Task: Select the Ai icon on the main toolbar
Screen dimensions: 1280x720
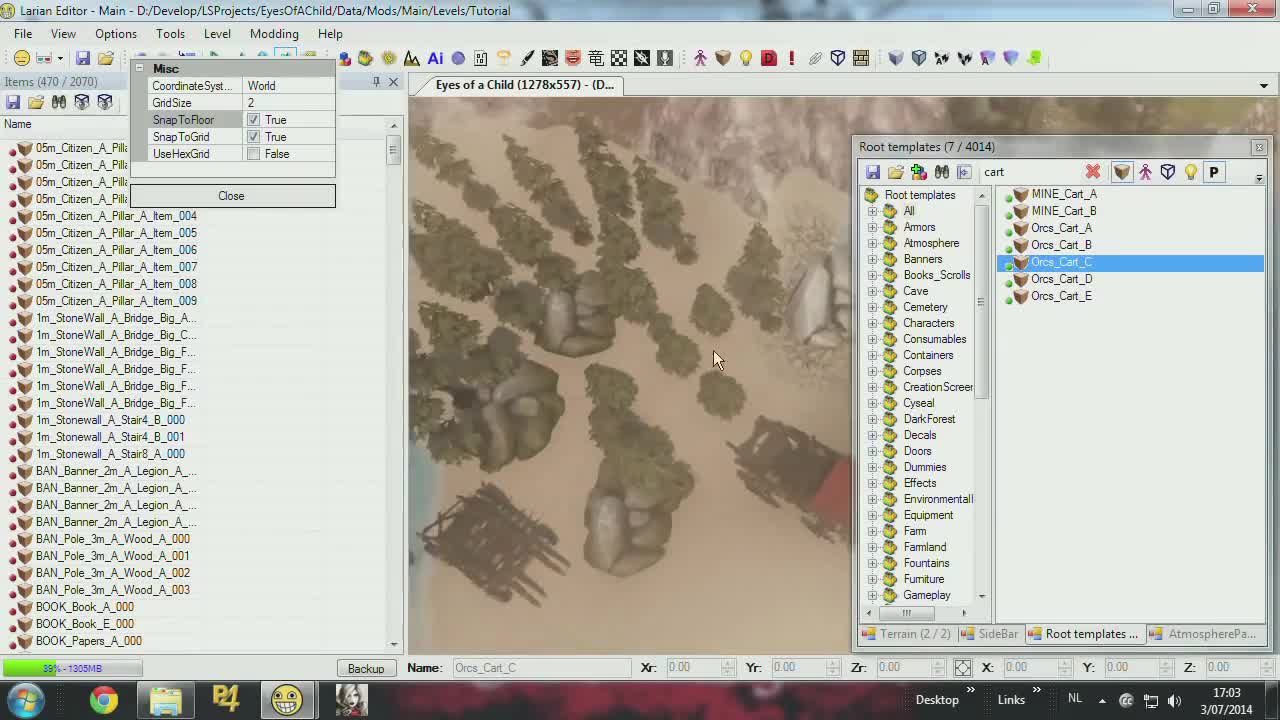Action: (434, 58)
